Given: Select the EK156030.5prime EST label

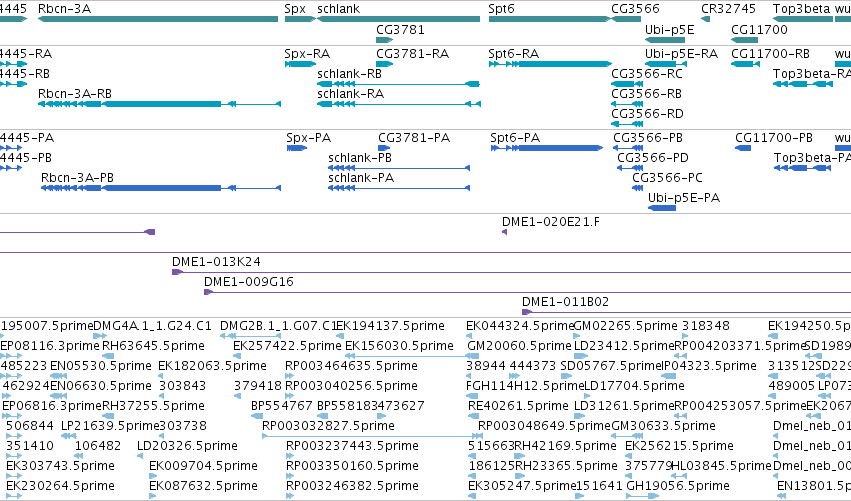Looking at the screenshot, I should 399,346.
